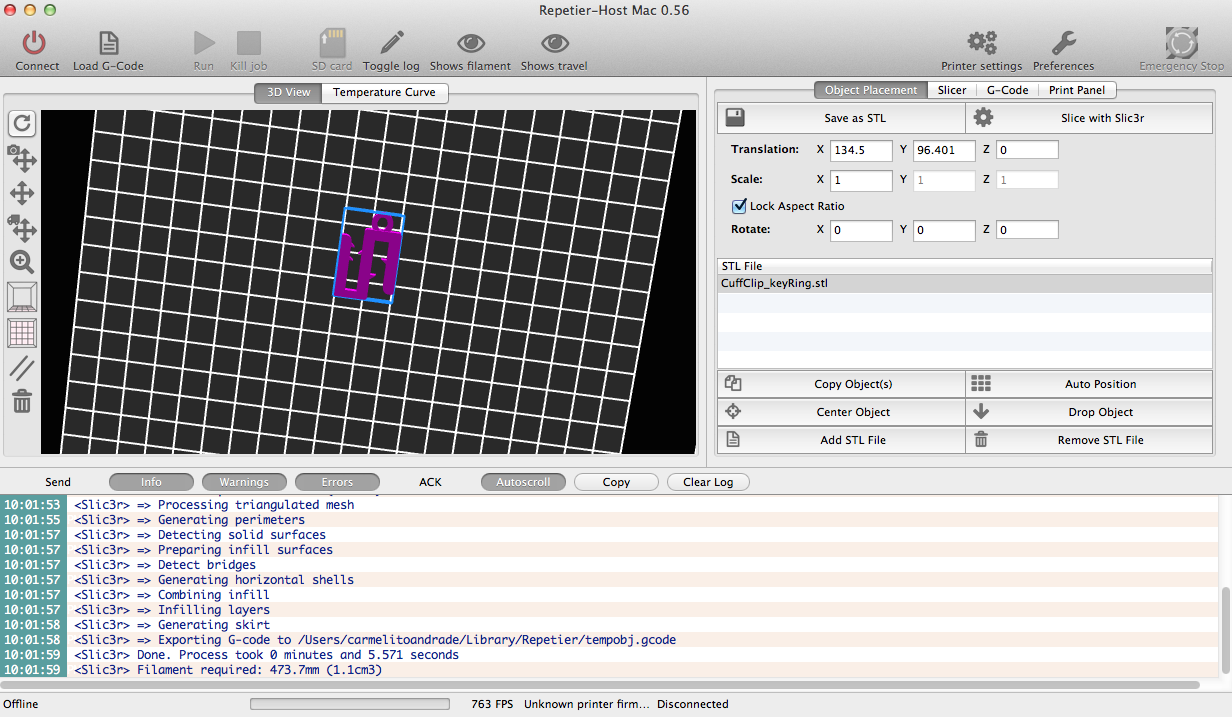Open Printer settings gears
The height and width of the screenshot is (717, 1232).
point(982,43)
